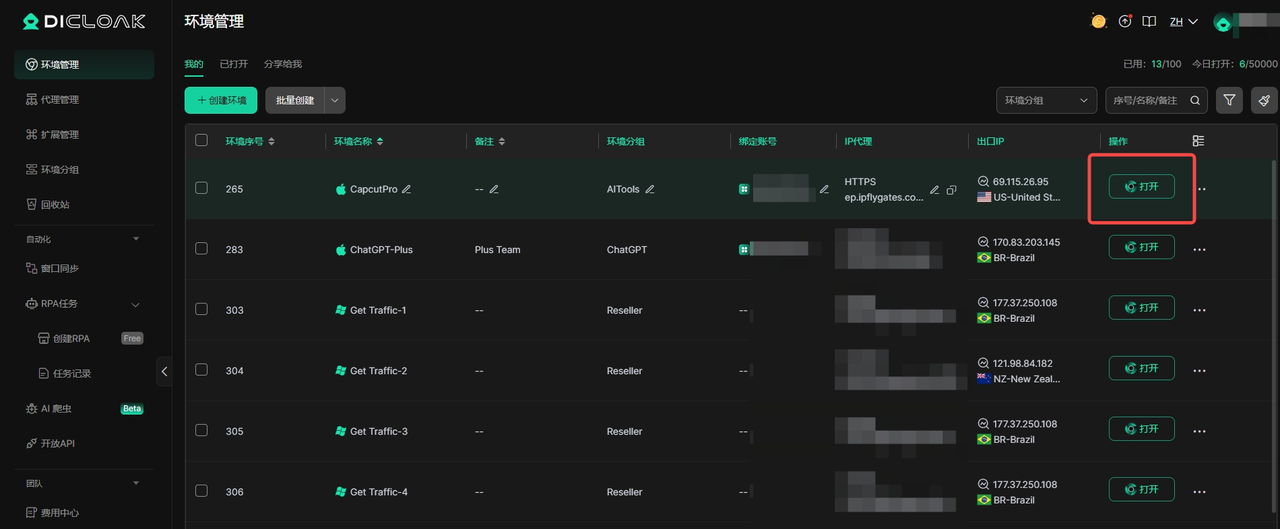This screenshot has width=1280, height=529.
Task: Click the search magnifier icon
Action: tap(1197, 100)
